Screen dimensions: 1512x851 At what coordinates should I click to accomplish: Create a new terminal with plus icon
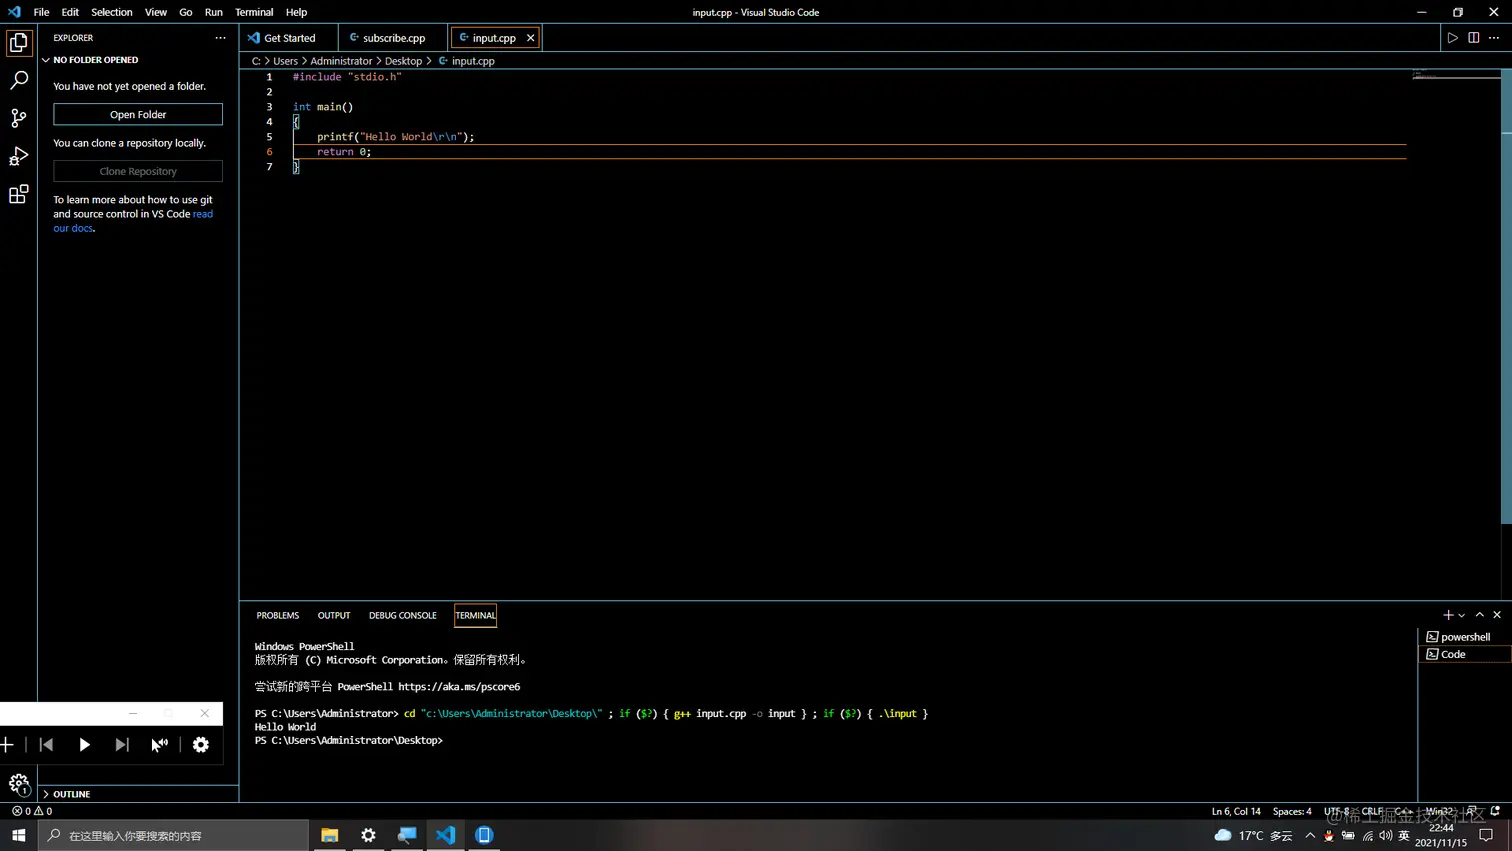pos(1447,615)
